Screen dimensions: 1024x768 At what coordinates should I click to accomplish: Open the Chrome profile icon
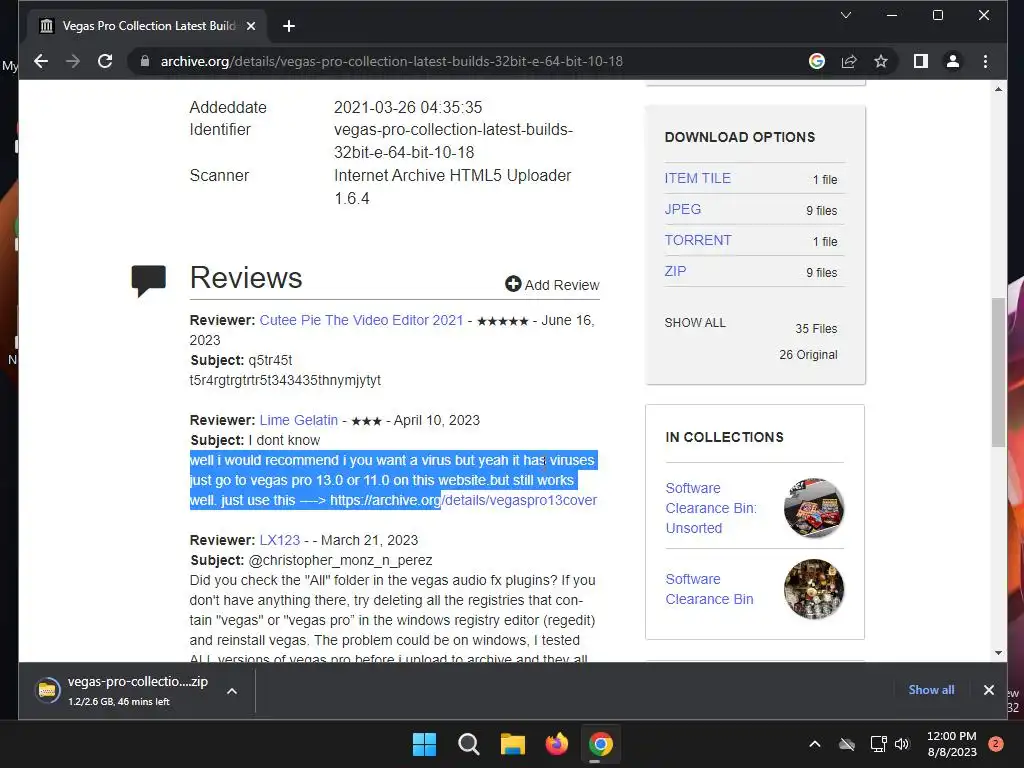(953, 61)
